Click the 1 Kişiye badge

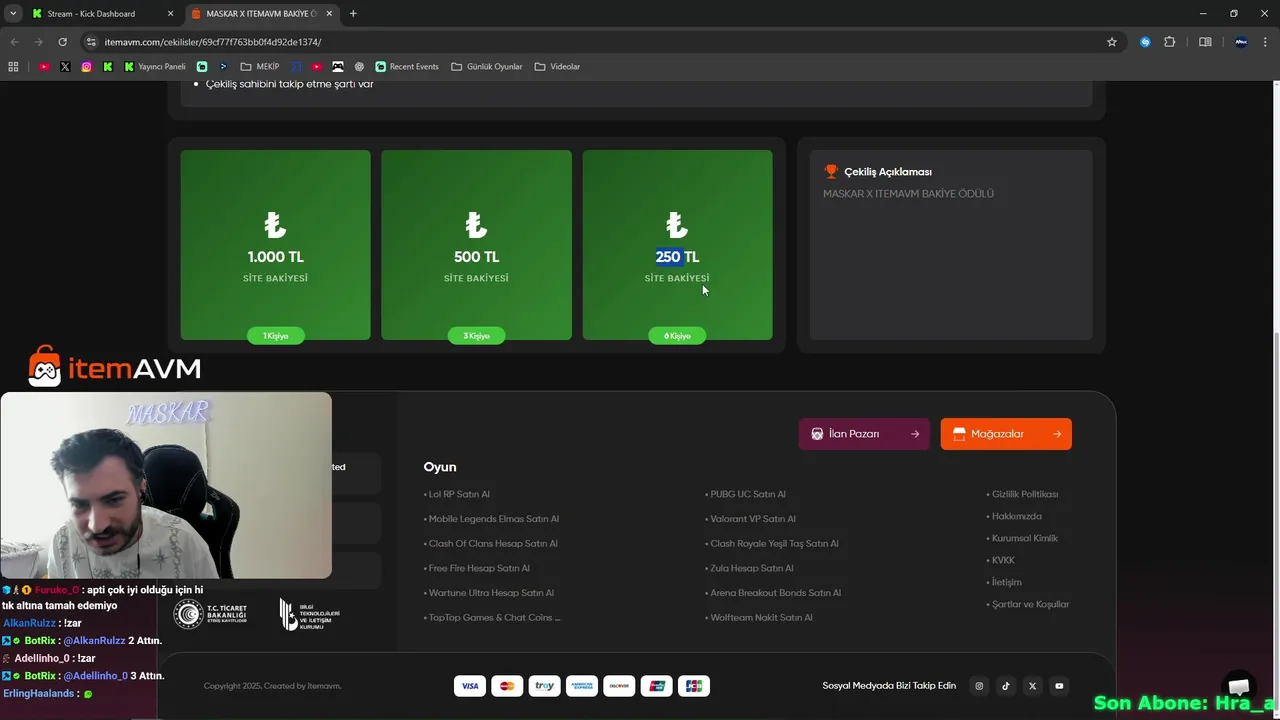[x=275, y=336]
